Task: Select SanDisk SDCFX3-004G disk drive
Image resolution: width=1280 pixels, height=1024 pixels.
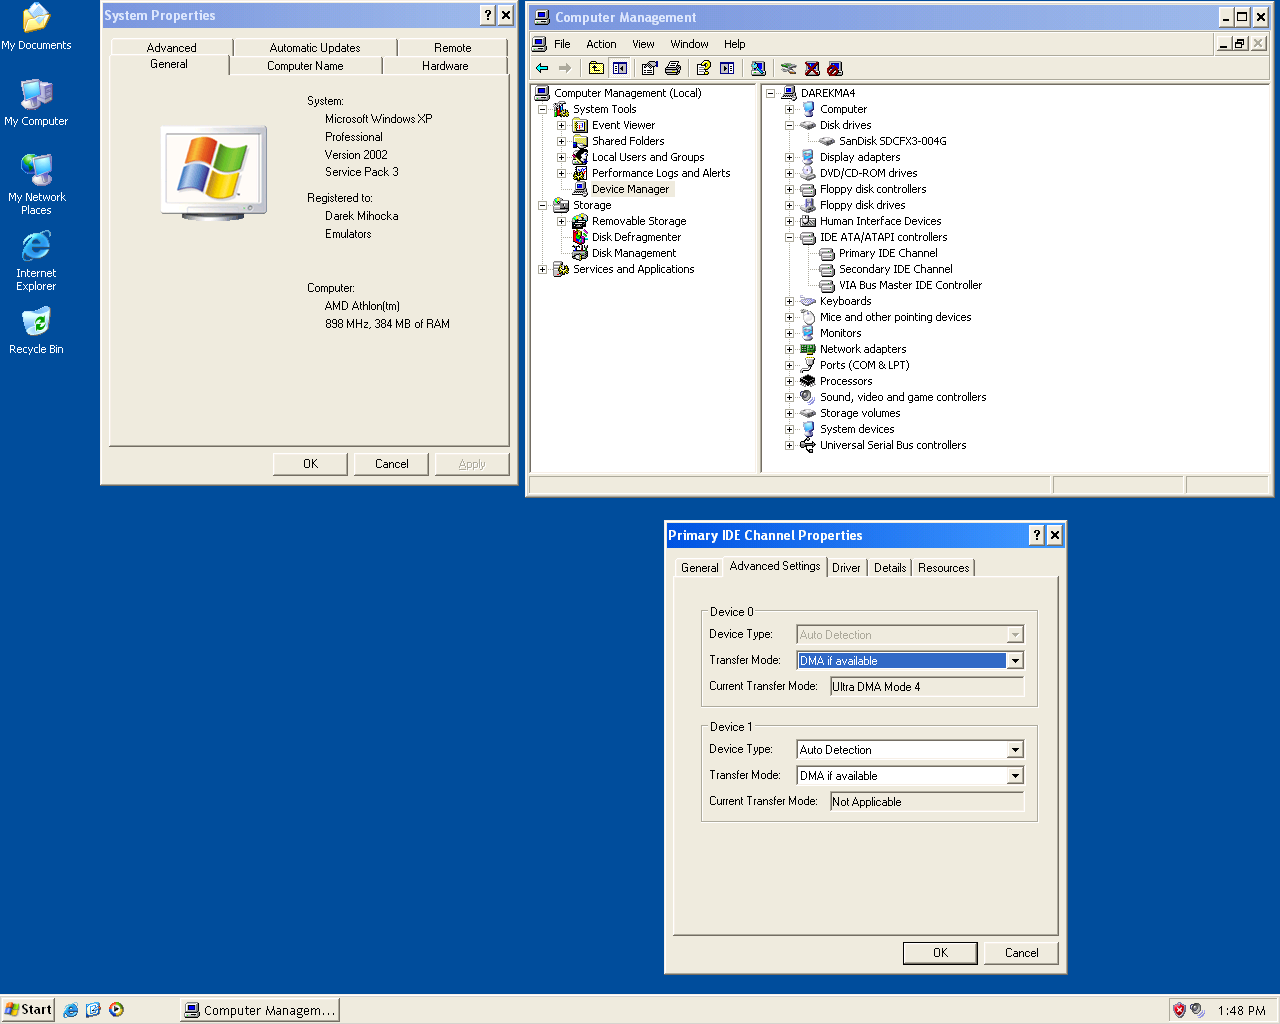Action: tap(892, 141)
